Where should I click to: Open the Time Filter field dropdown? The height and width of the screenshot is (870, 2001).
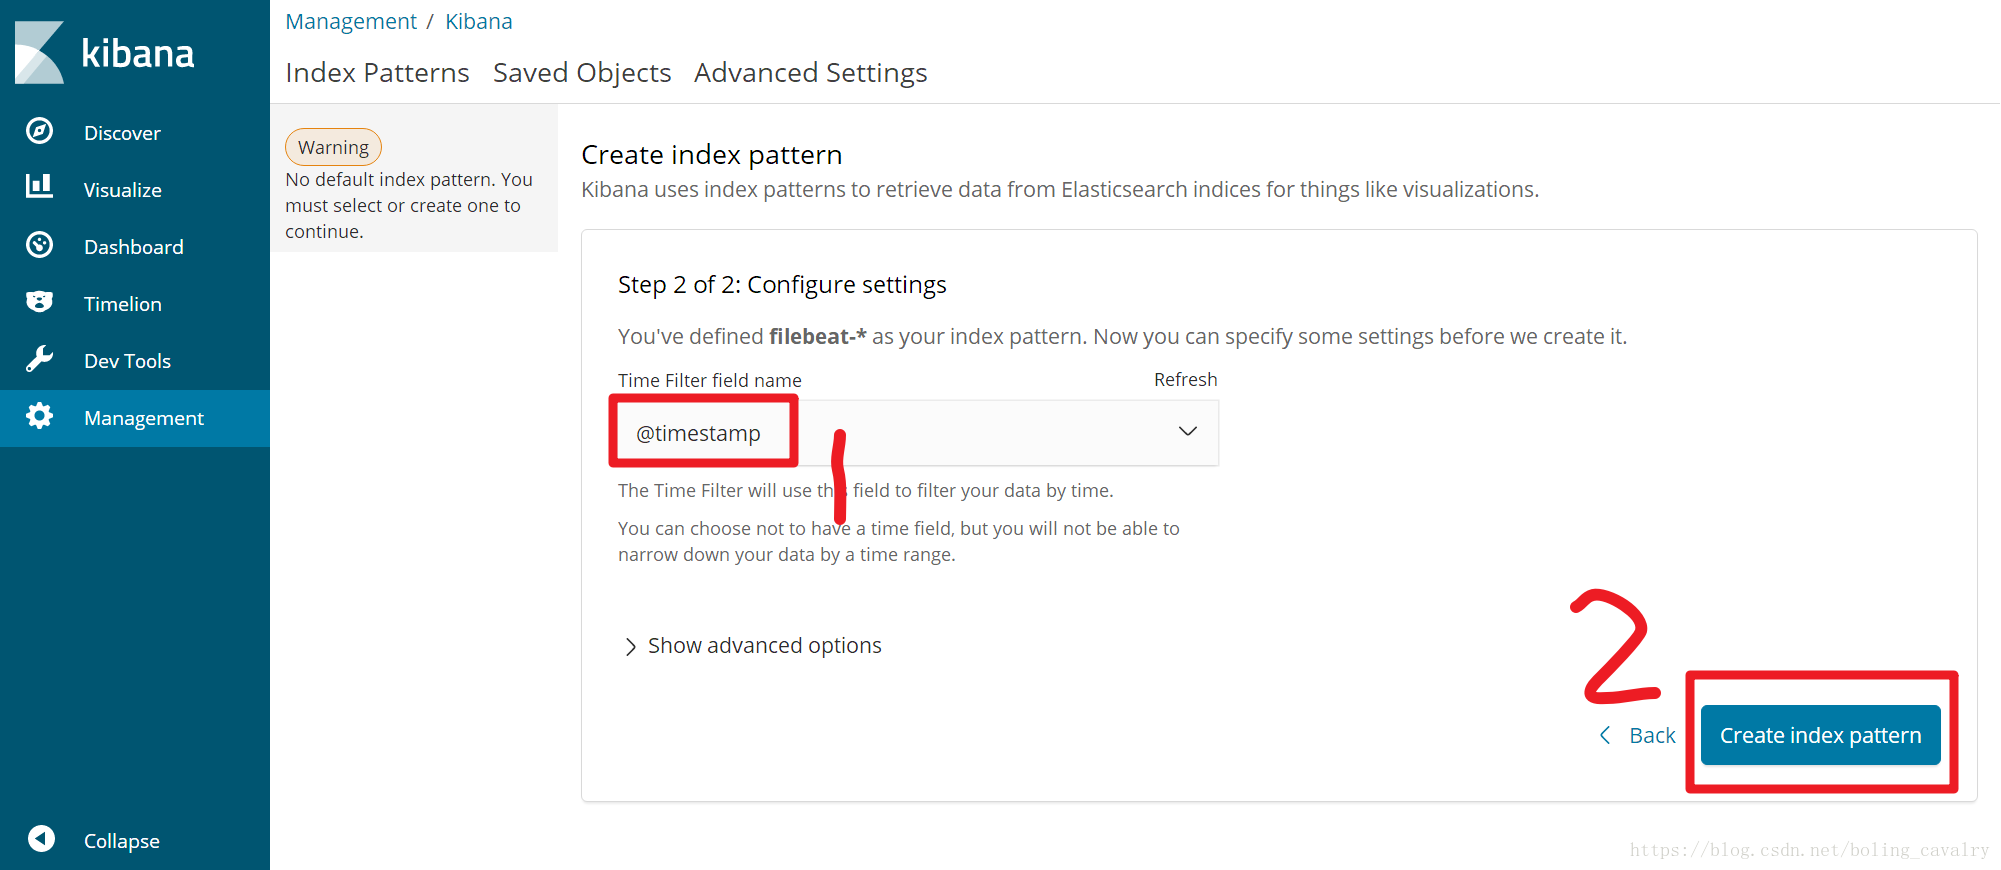(x=918, y=432)
